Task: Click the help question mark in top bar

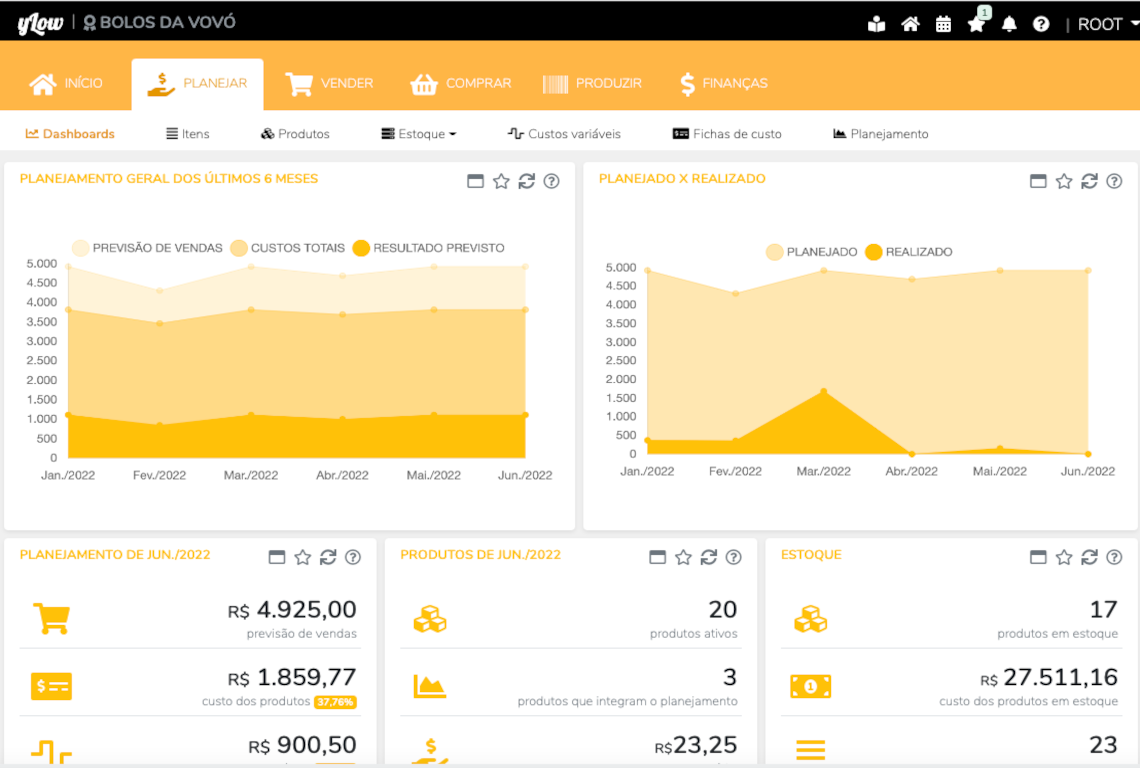Action: (x=1041, y=24)
